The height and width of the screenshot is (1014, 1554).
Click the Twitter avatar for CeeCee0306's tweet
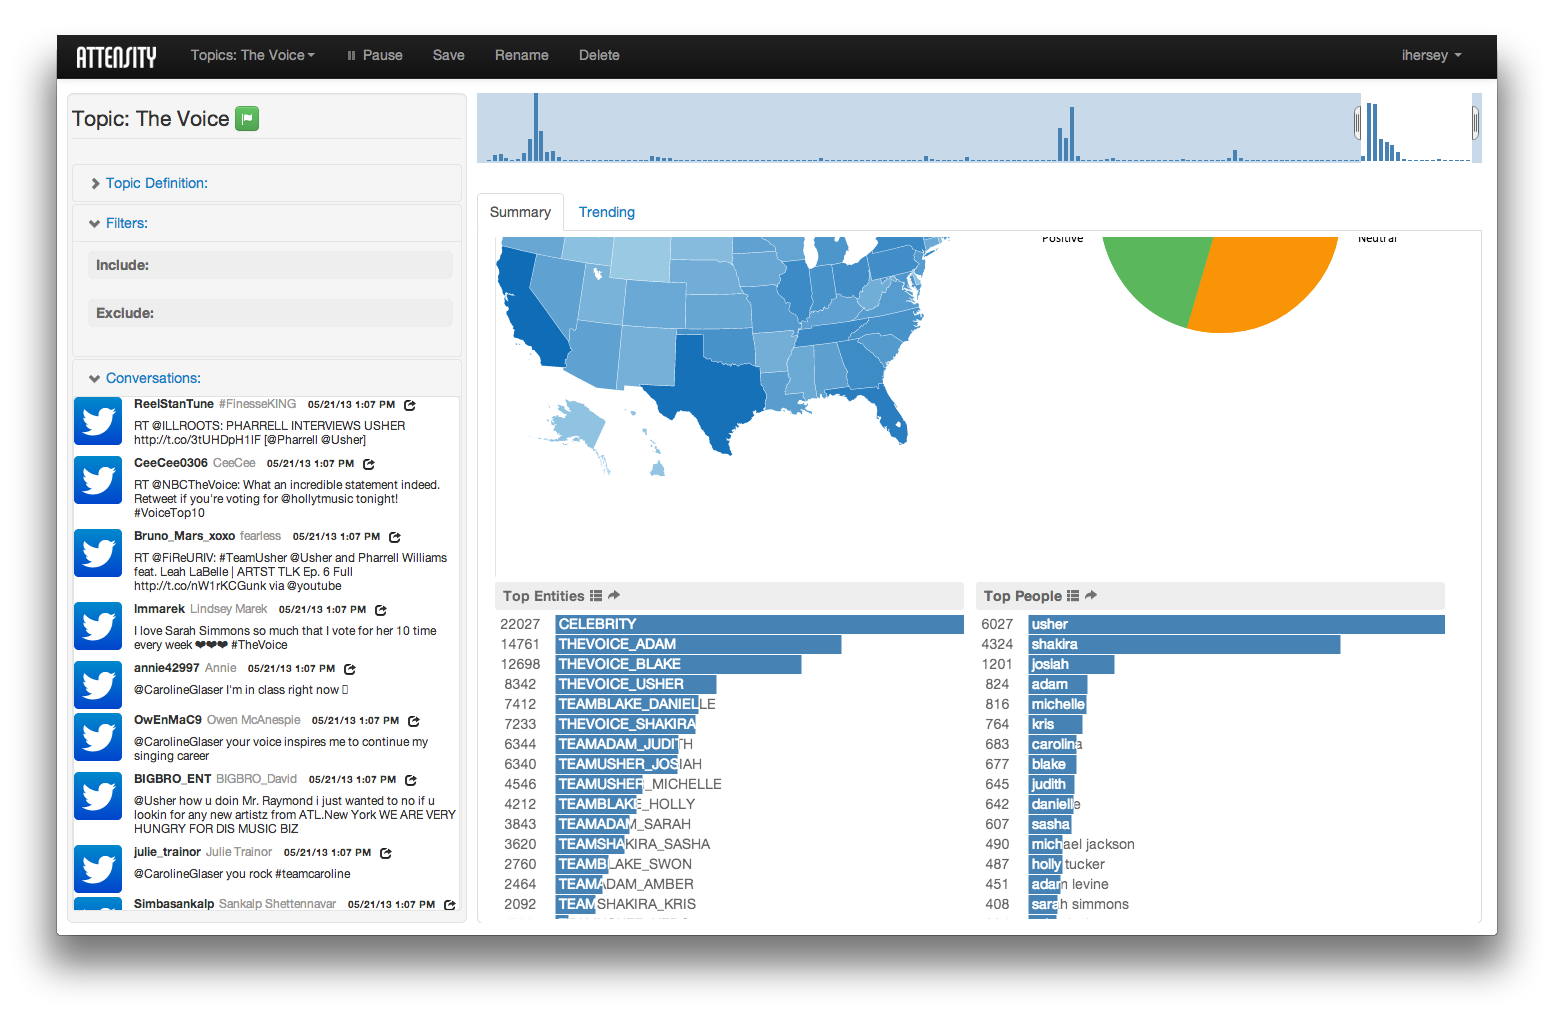point(98,480)
